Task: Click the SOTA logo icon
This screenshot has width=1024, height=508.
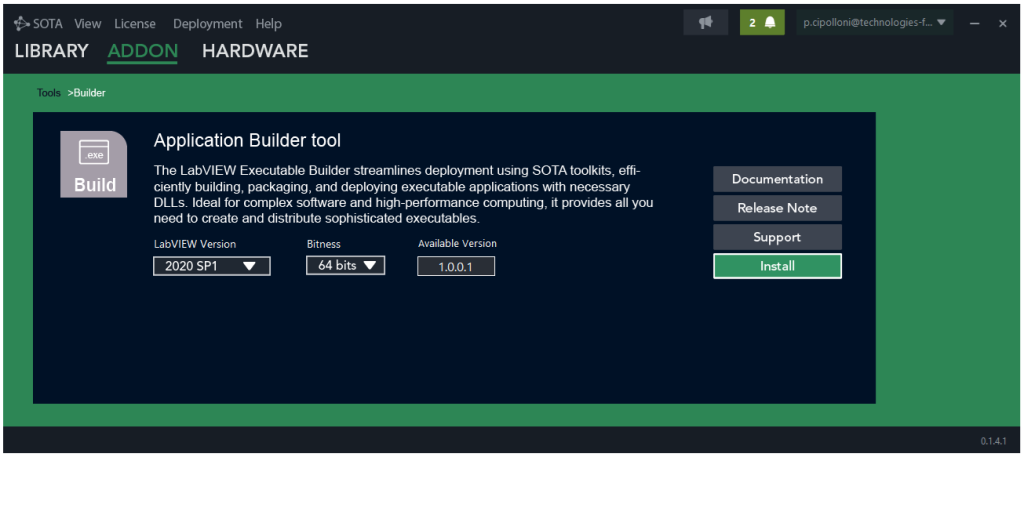Action: 22,23
